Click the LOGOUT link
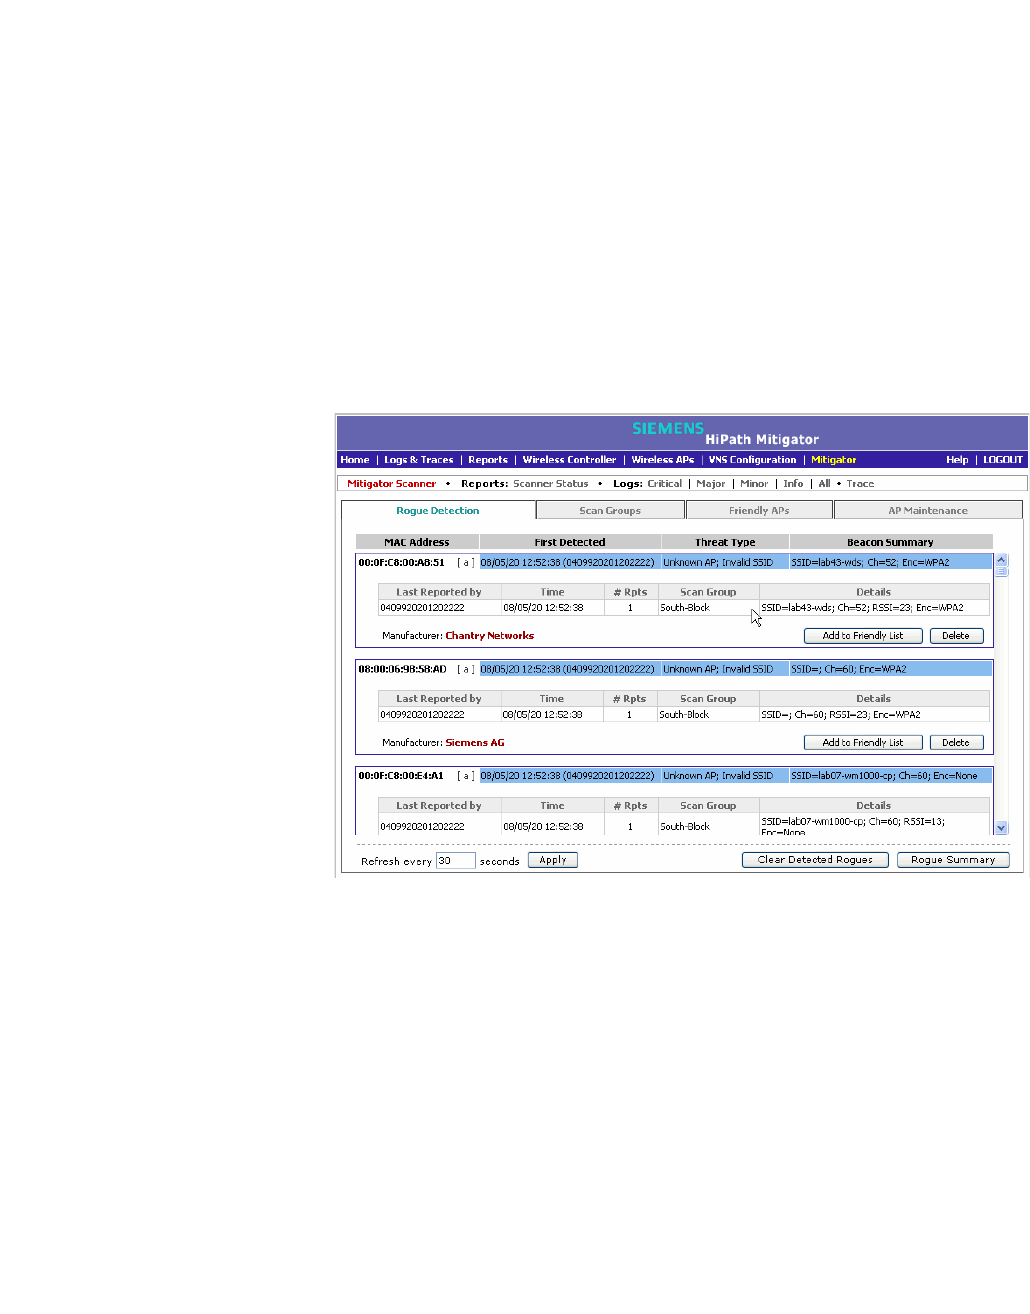 1002,460
